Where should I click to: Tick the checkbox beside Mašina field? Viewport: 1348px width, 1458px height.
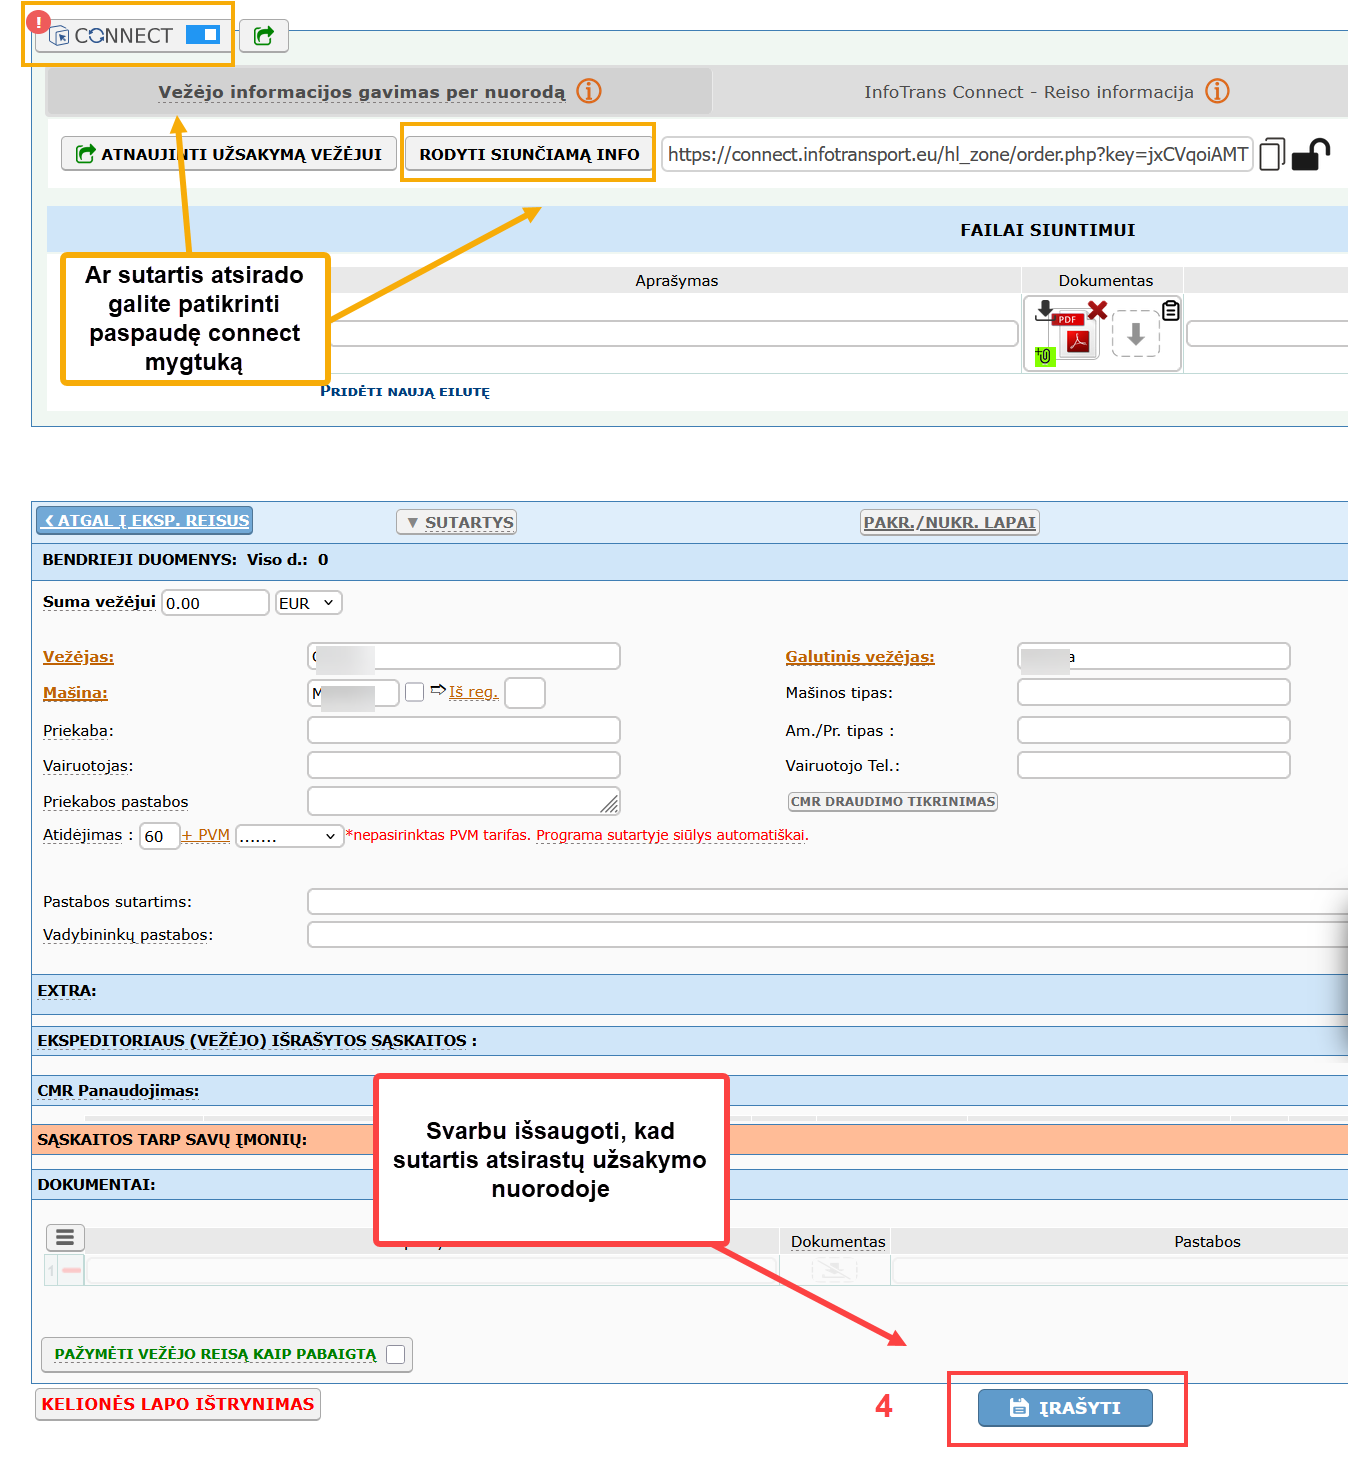tap(414, 692)
